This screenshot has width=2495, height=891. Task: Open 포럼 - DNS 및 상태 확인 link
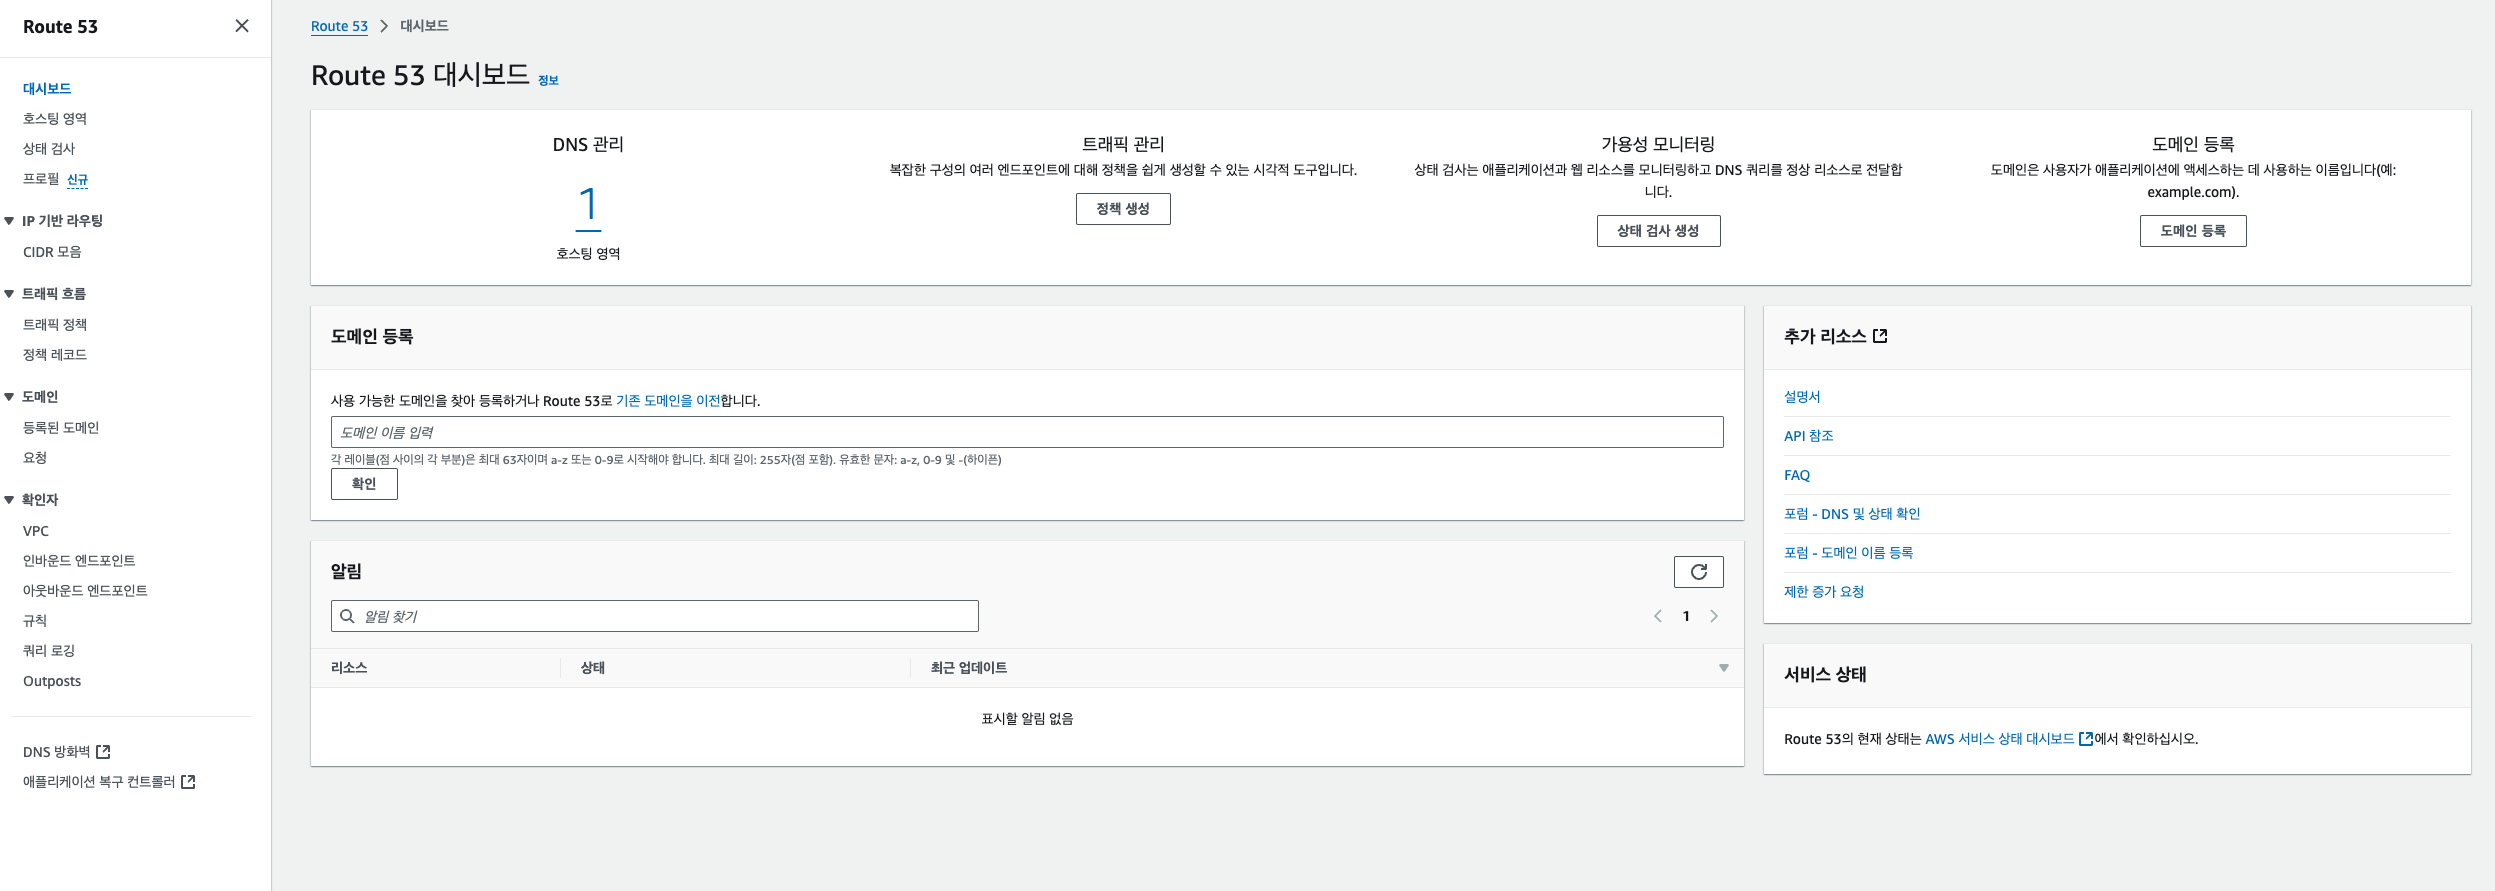[x=1852, y=514]
